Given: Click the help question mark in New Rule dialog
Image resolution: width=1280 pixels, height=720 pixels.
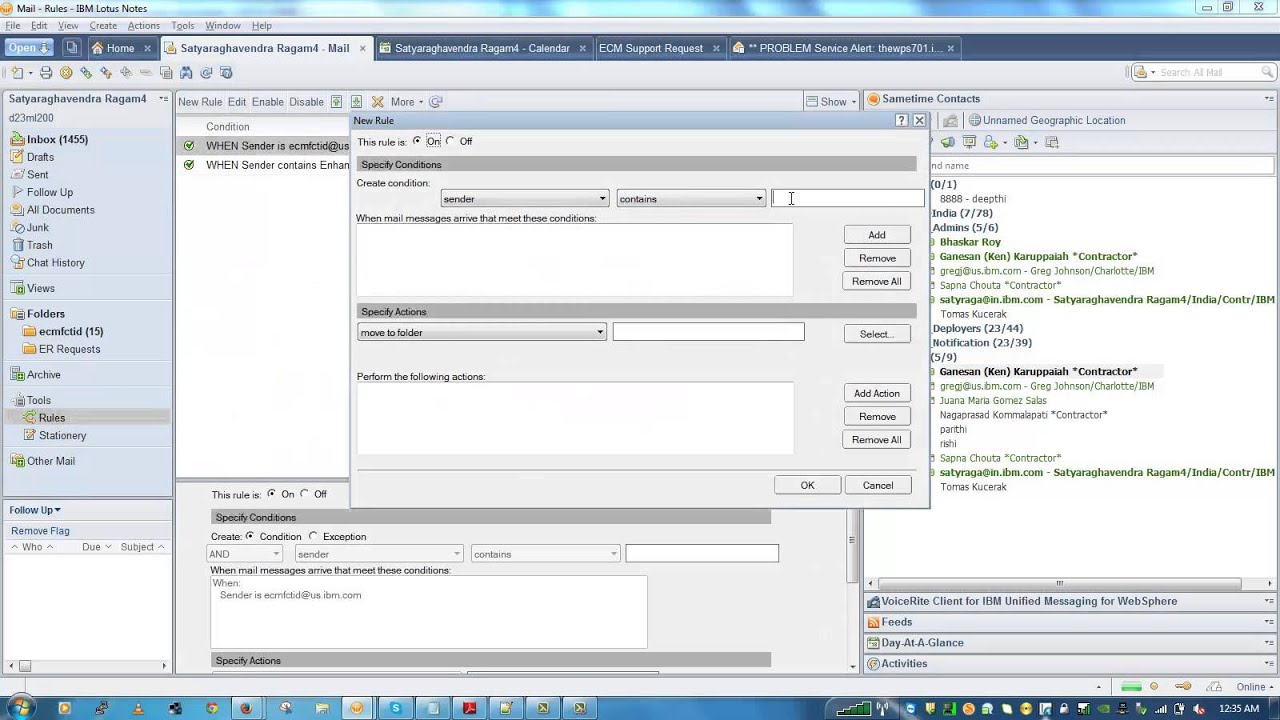Looking at the screenshot, I should pos(901,120).
